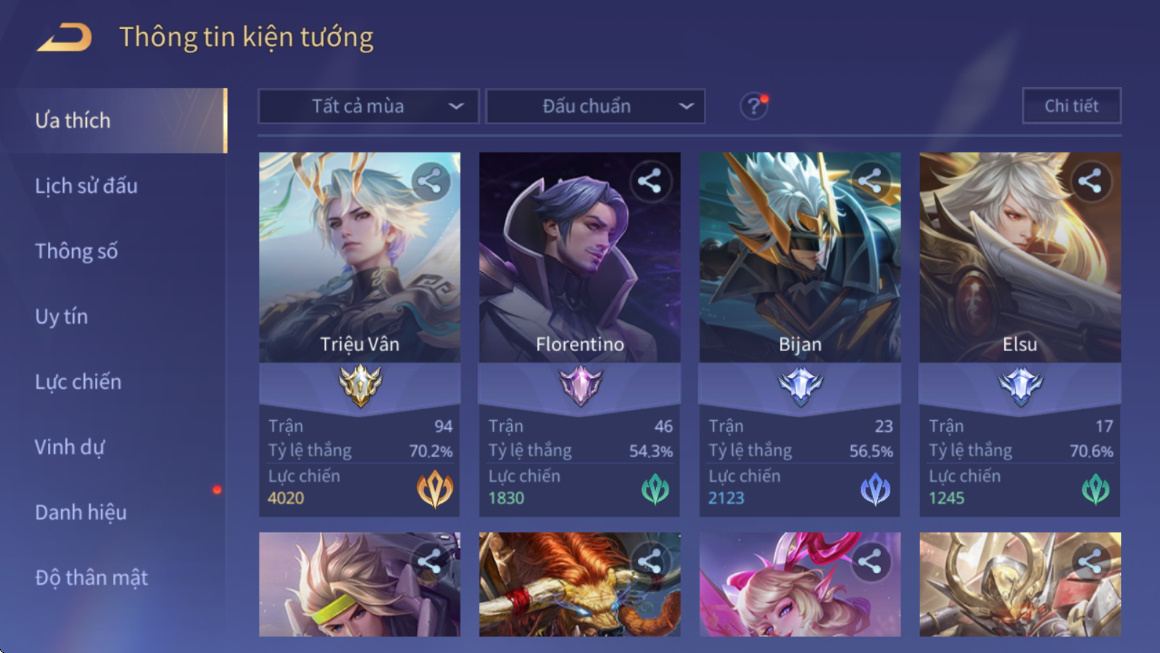Select the Elsu hero portrait

pos(1020,257)
